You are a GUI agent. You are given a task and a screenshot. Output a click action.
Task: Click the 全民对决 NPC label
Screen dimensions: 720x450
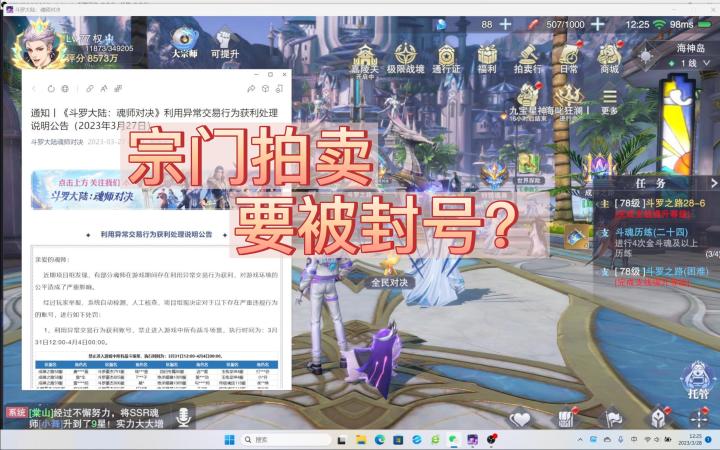(x=389, y=282)
